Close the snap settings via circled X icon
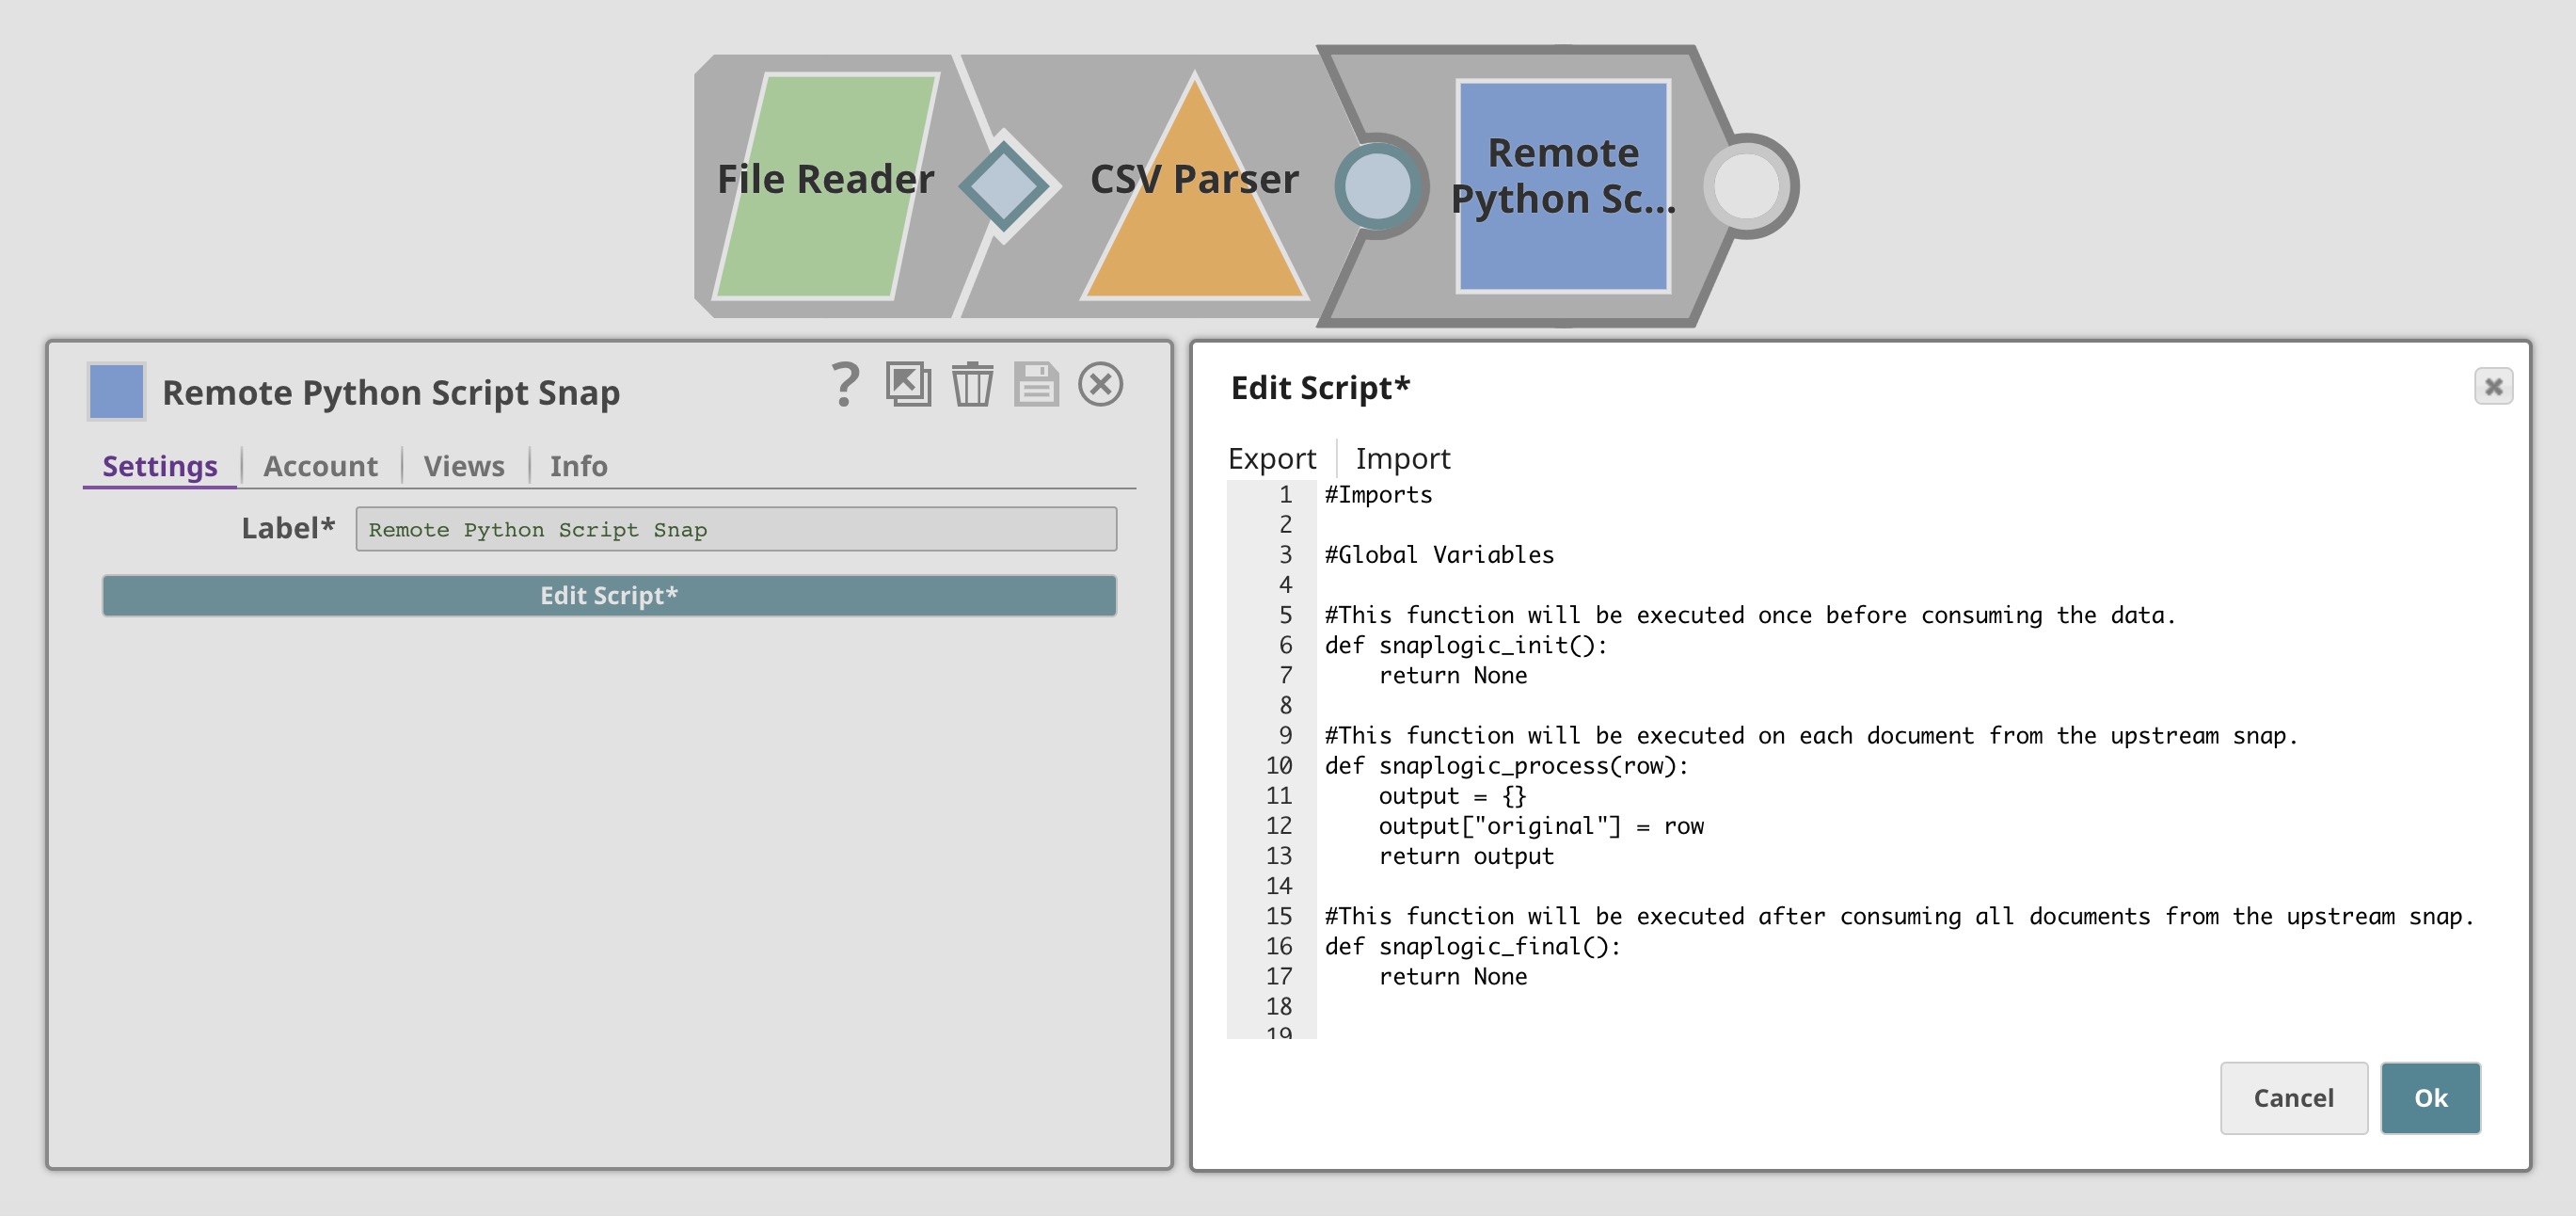This screenshot has height=1216, width=2576. click(1101, 385)
